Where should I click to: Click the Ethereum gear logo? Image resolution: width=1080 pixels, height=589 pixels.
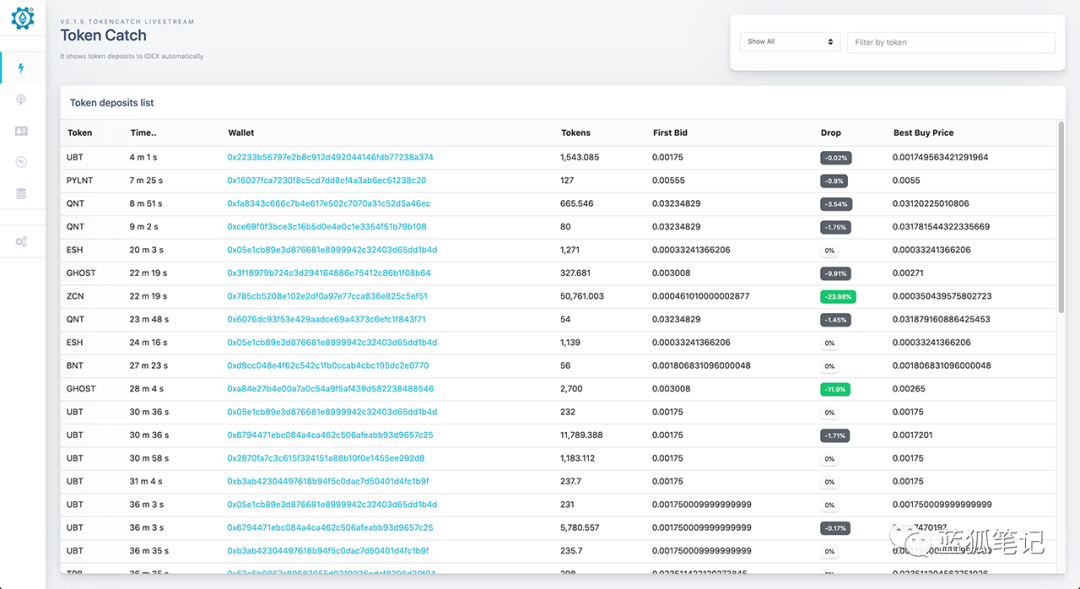tap(22, 17)
